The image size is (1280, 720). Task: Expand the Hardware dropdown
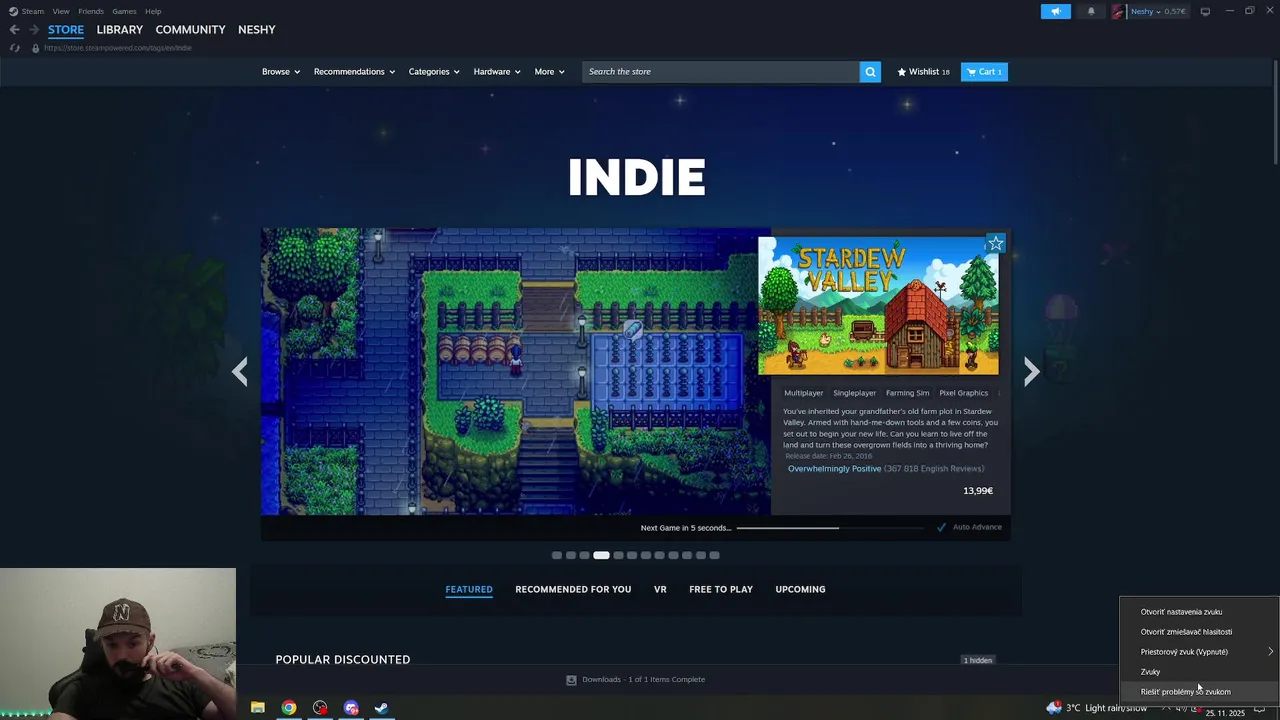tap(497, 72)
